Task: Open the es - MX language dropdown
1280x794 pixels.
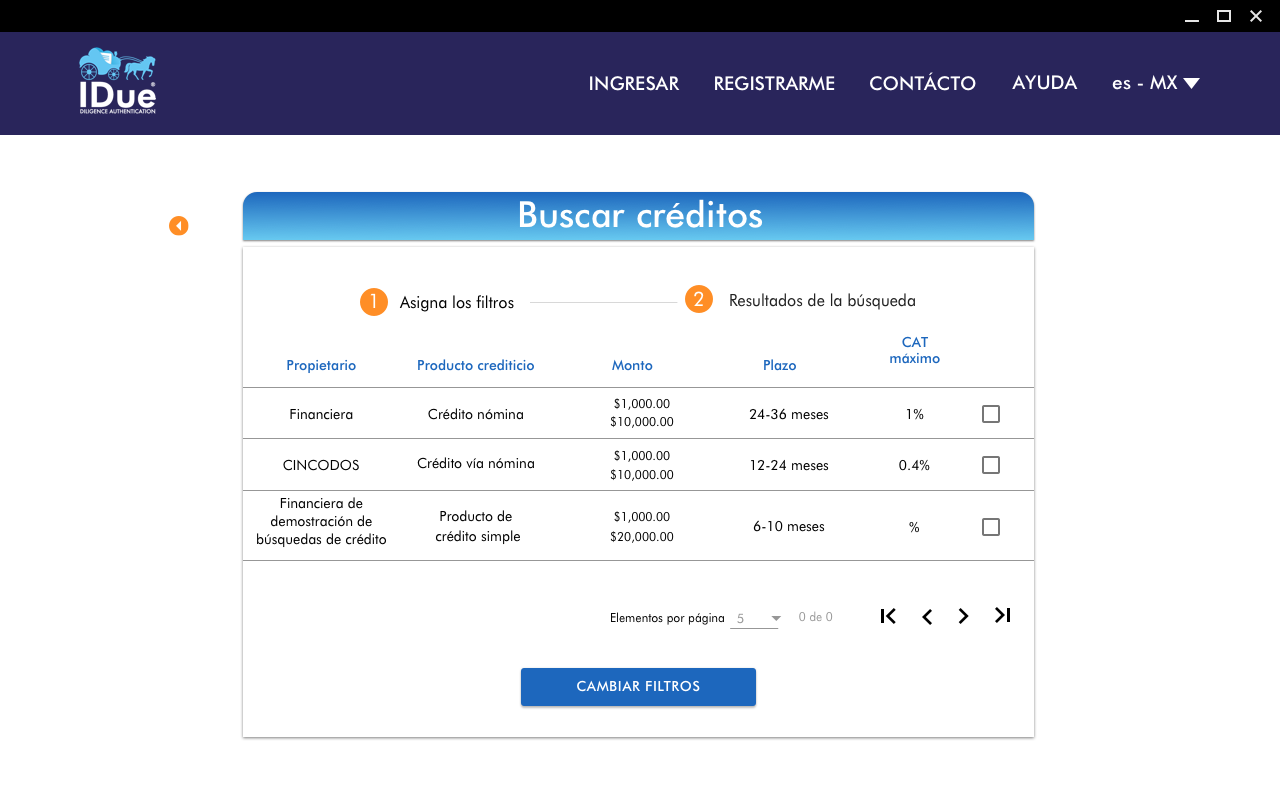Action: click(1155, 83)
